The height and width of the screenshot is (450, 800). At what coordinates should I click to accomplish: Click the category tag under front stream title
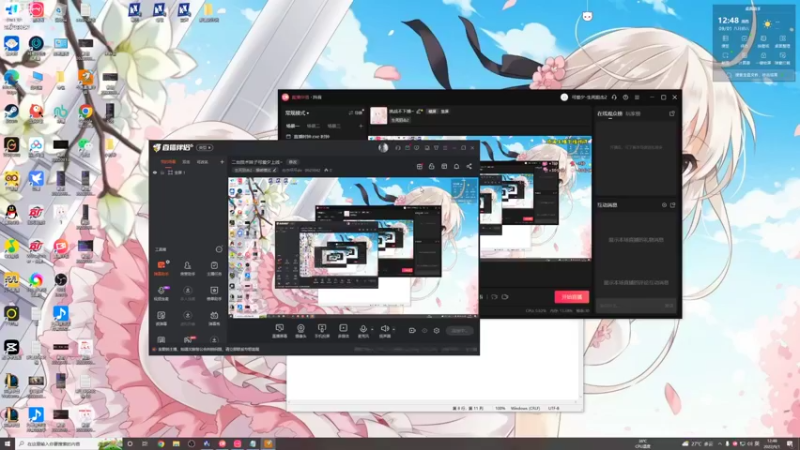[255, 170]
